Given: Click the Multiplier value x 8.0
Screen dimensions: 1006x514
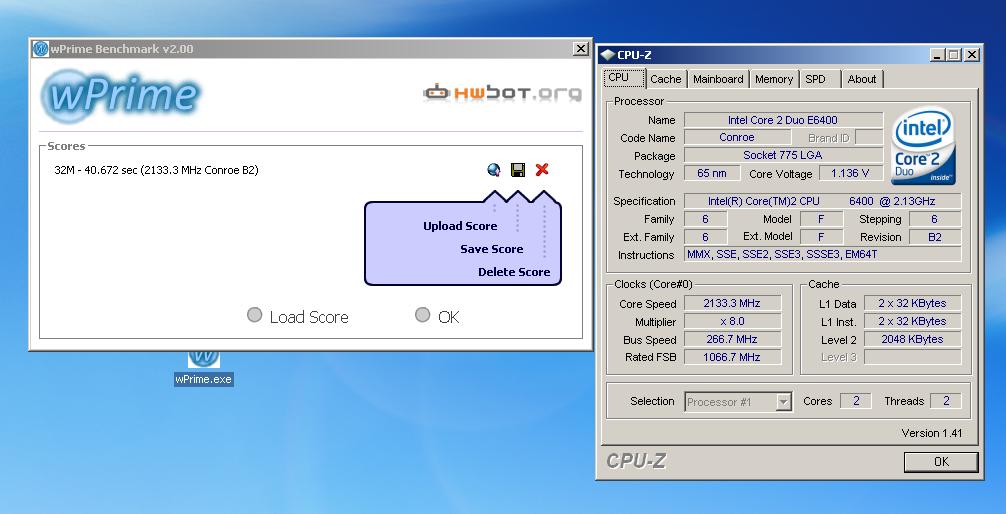Looking at the screenshot, I should click(x=733, y=321).
